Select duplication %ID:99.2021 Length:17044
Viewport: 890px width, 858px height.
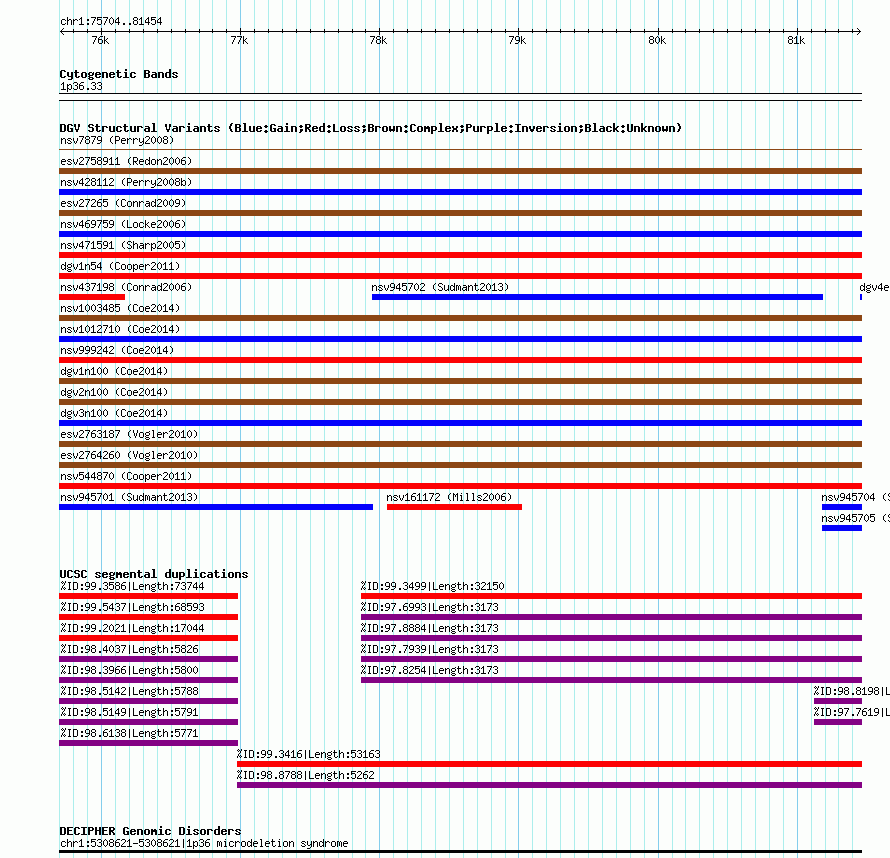pos(148,638)
